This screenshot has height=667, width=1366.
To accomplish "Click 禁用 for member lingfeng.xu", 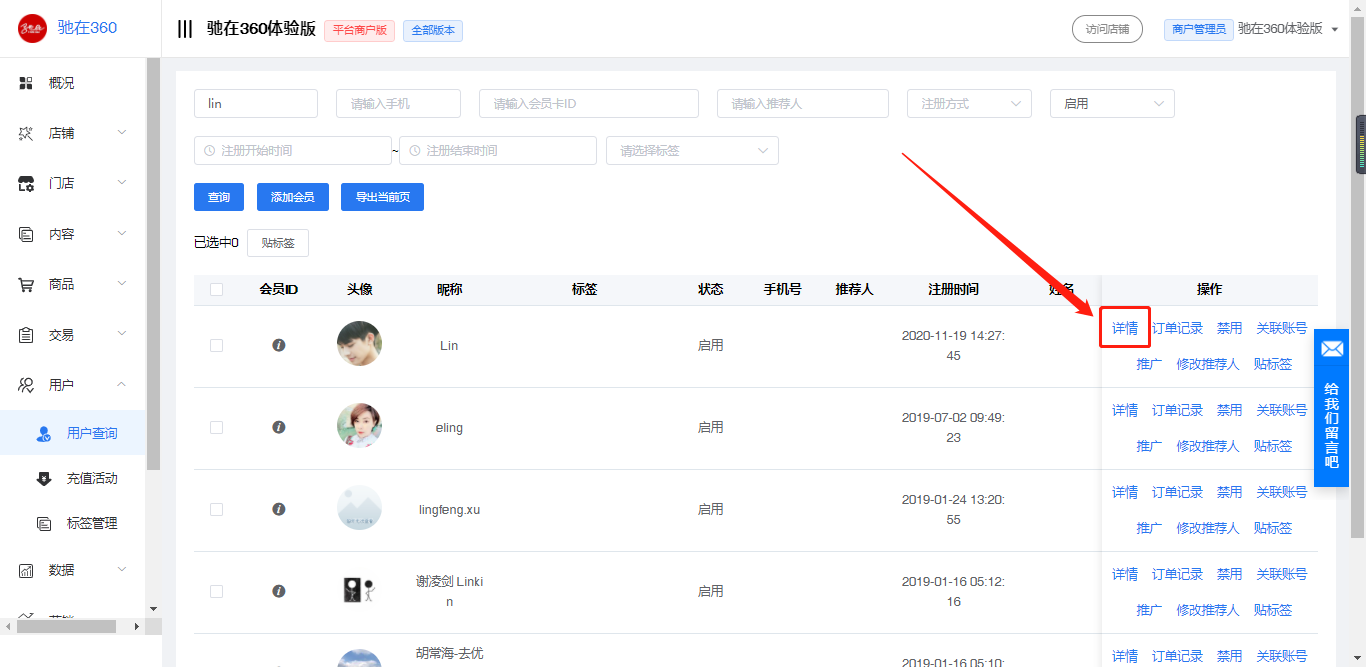I will tap(1229, 492).
